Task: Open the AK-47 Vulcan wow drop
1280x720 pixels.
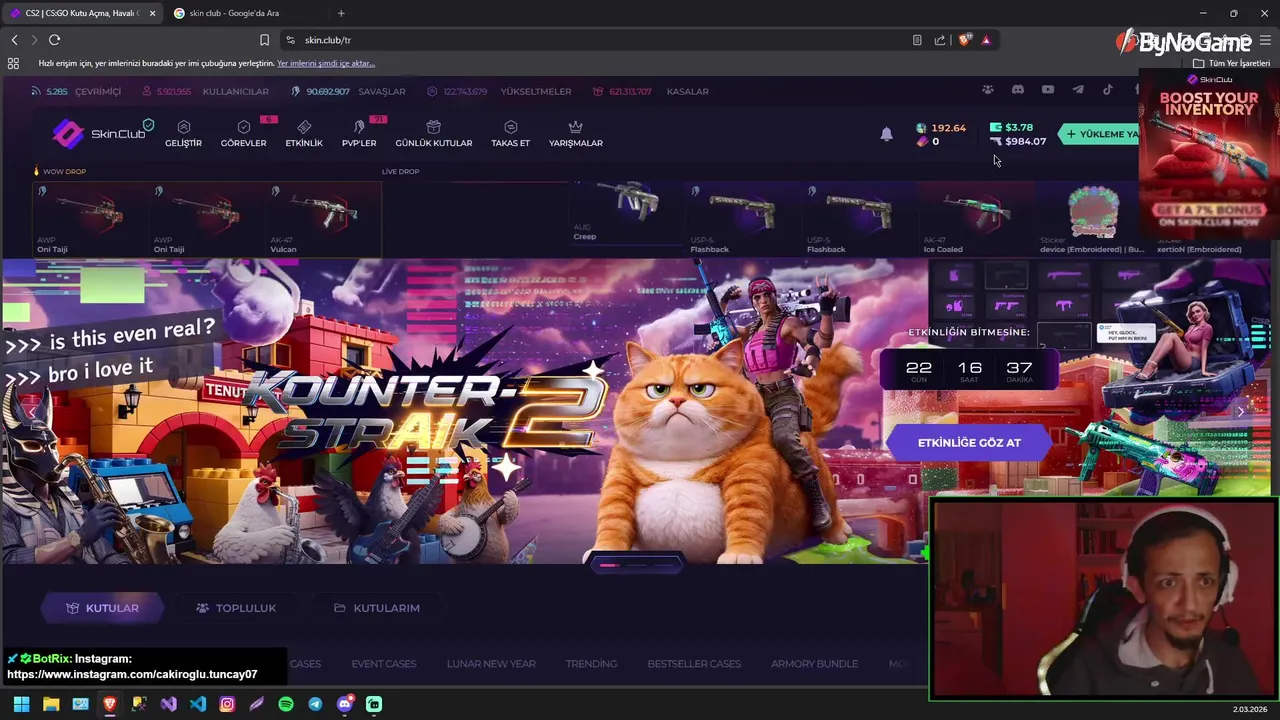Action: click(323, 217)
